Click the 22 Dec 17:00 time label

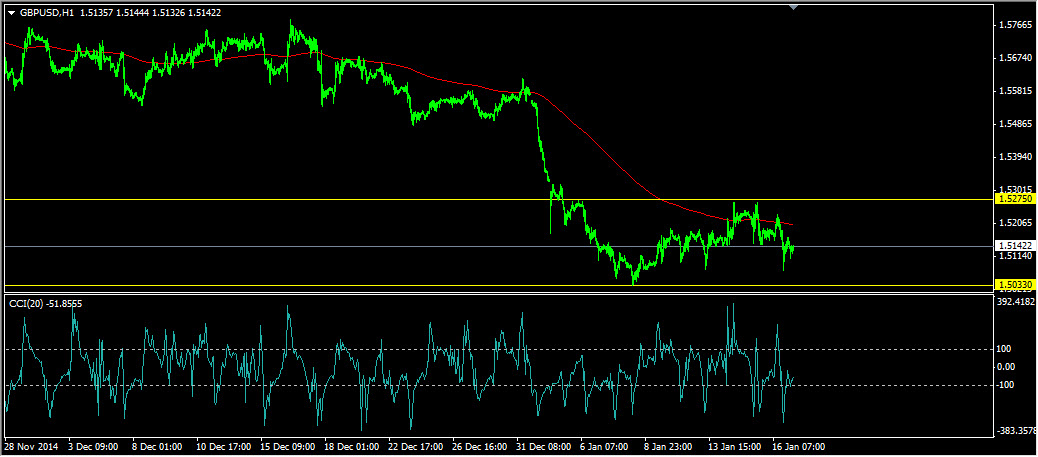(x=416, y=447)
